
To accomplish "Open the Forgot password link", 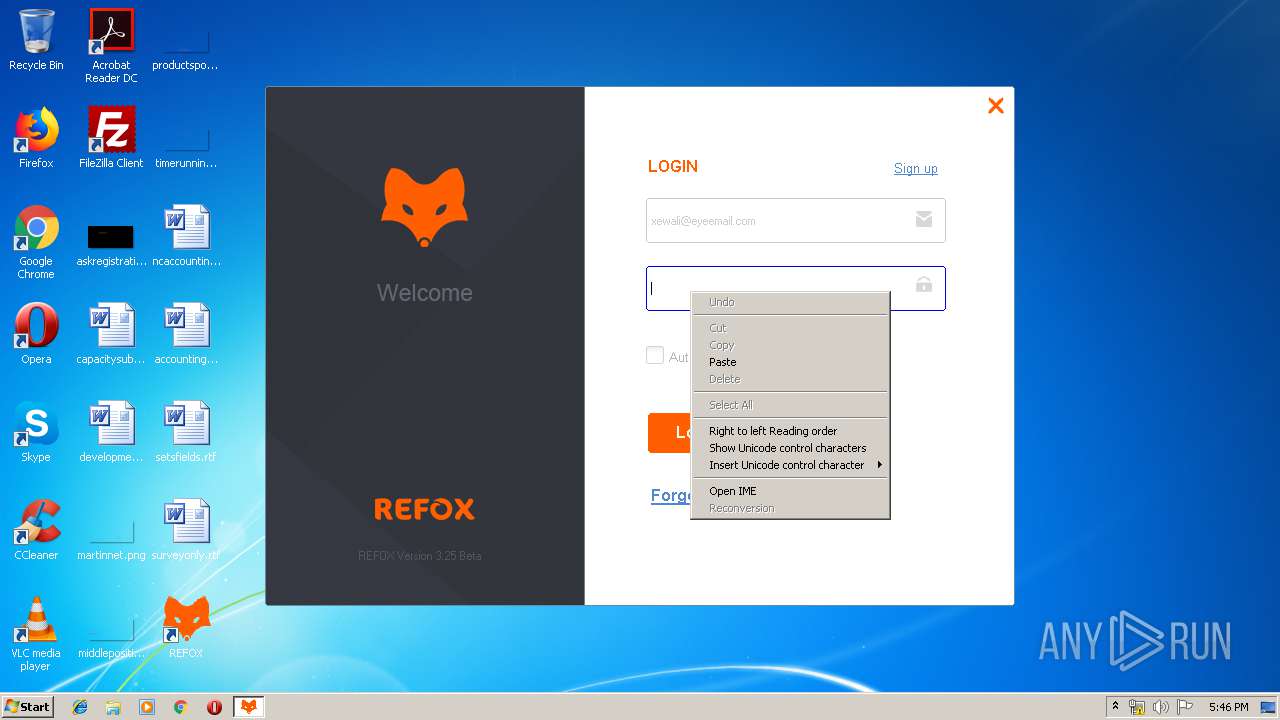I will [671, 495].
